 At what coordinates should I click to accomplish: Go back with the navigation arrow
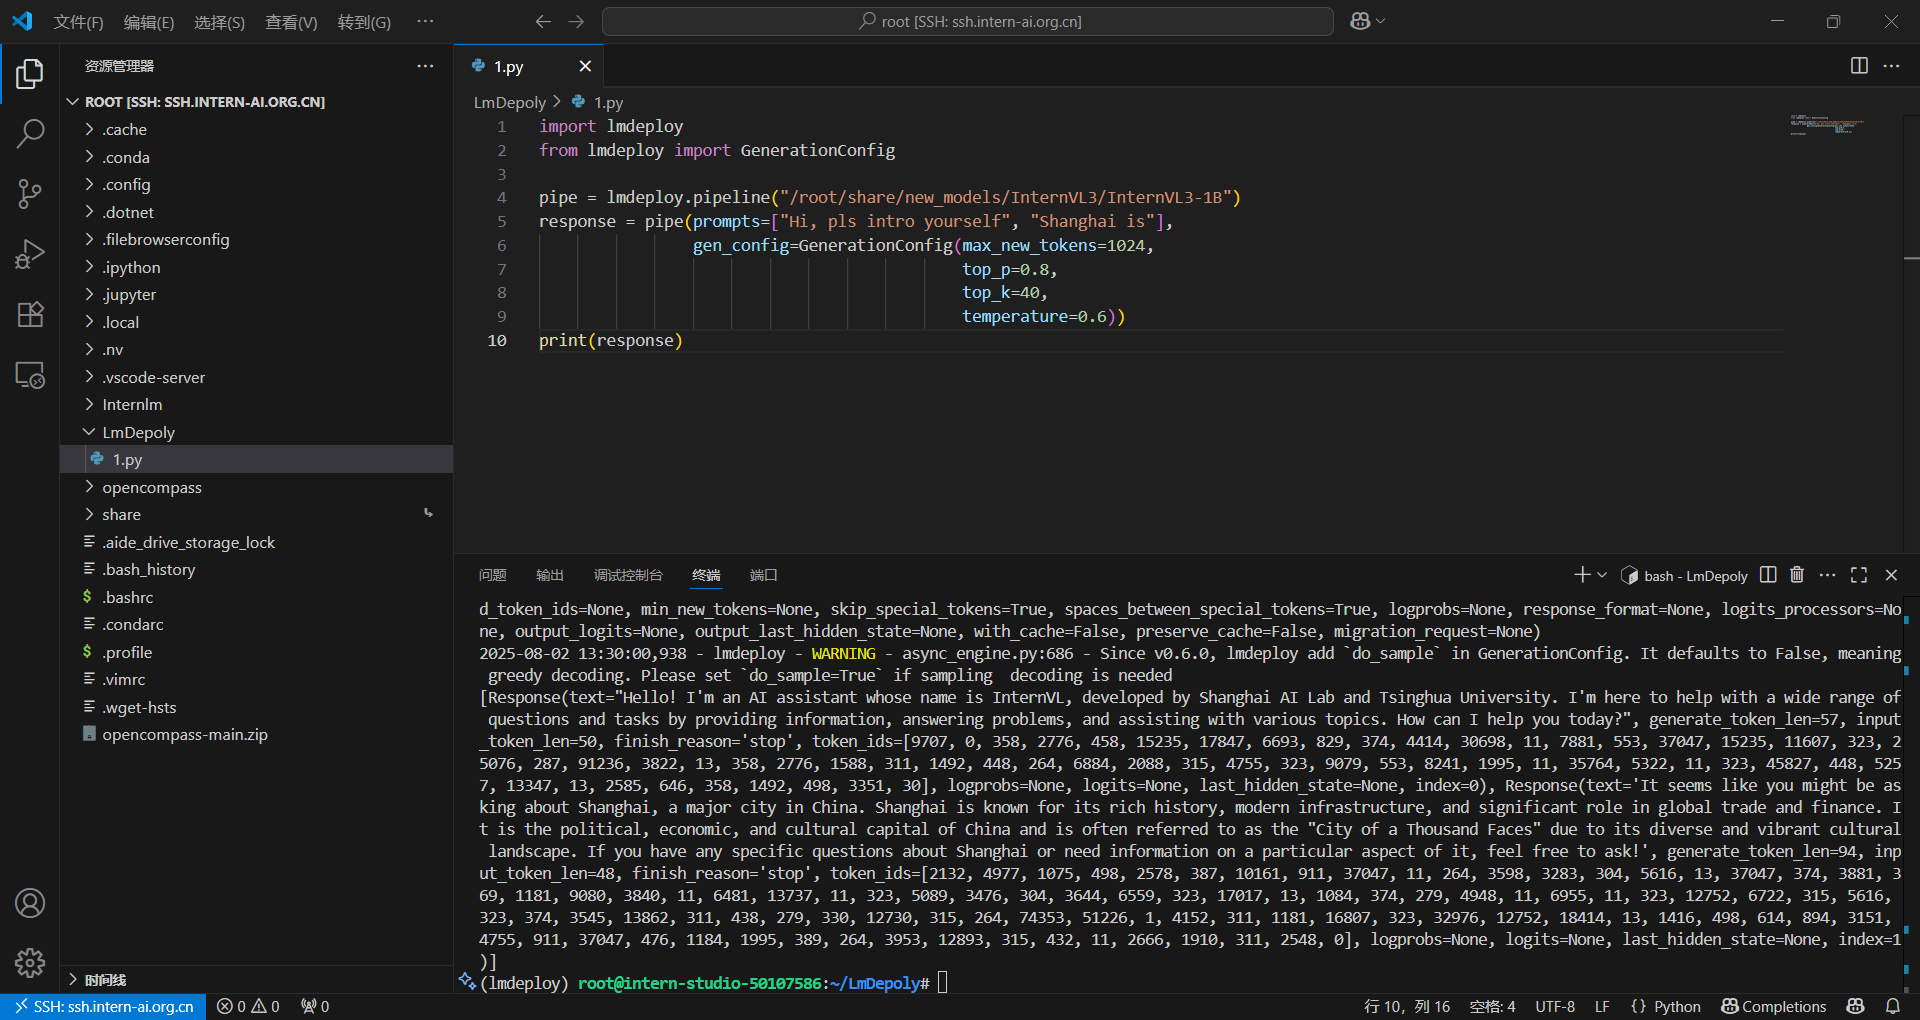(x=543, y=21)
